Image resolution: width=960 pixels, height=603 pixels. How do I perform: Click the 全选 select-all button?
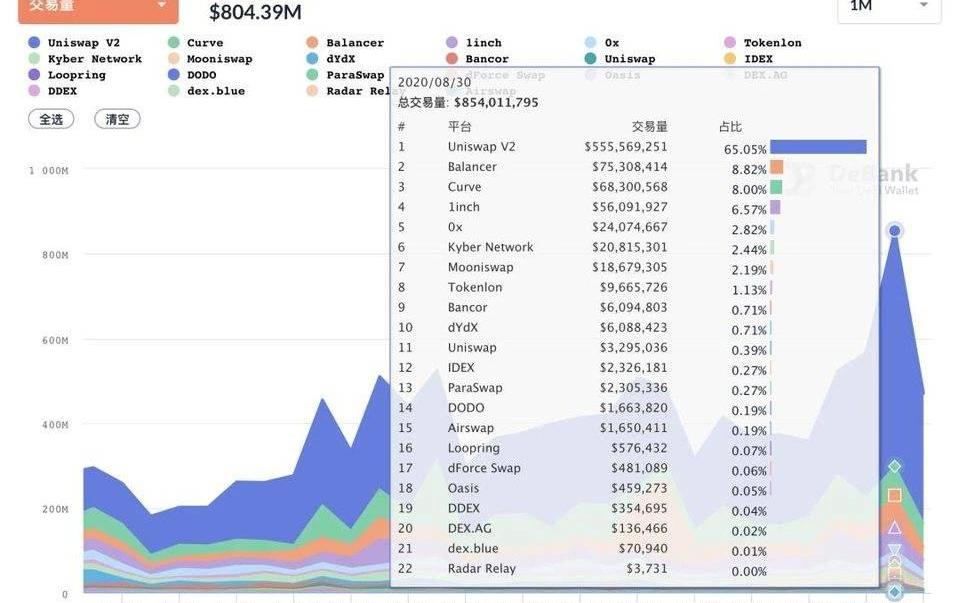[x=51, y=119]
